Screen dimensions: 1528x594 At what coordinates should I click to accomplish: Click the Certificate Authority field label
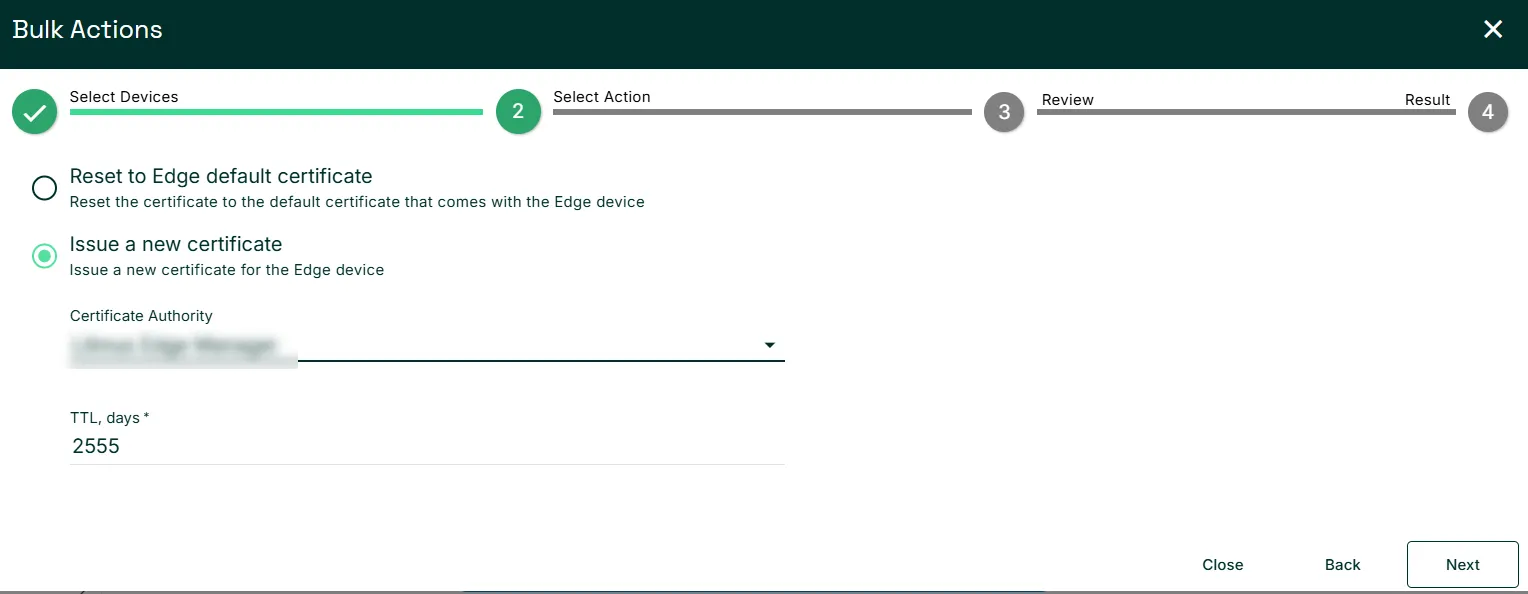click(141, 316)
